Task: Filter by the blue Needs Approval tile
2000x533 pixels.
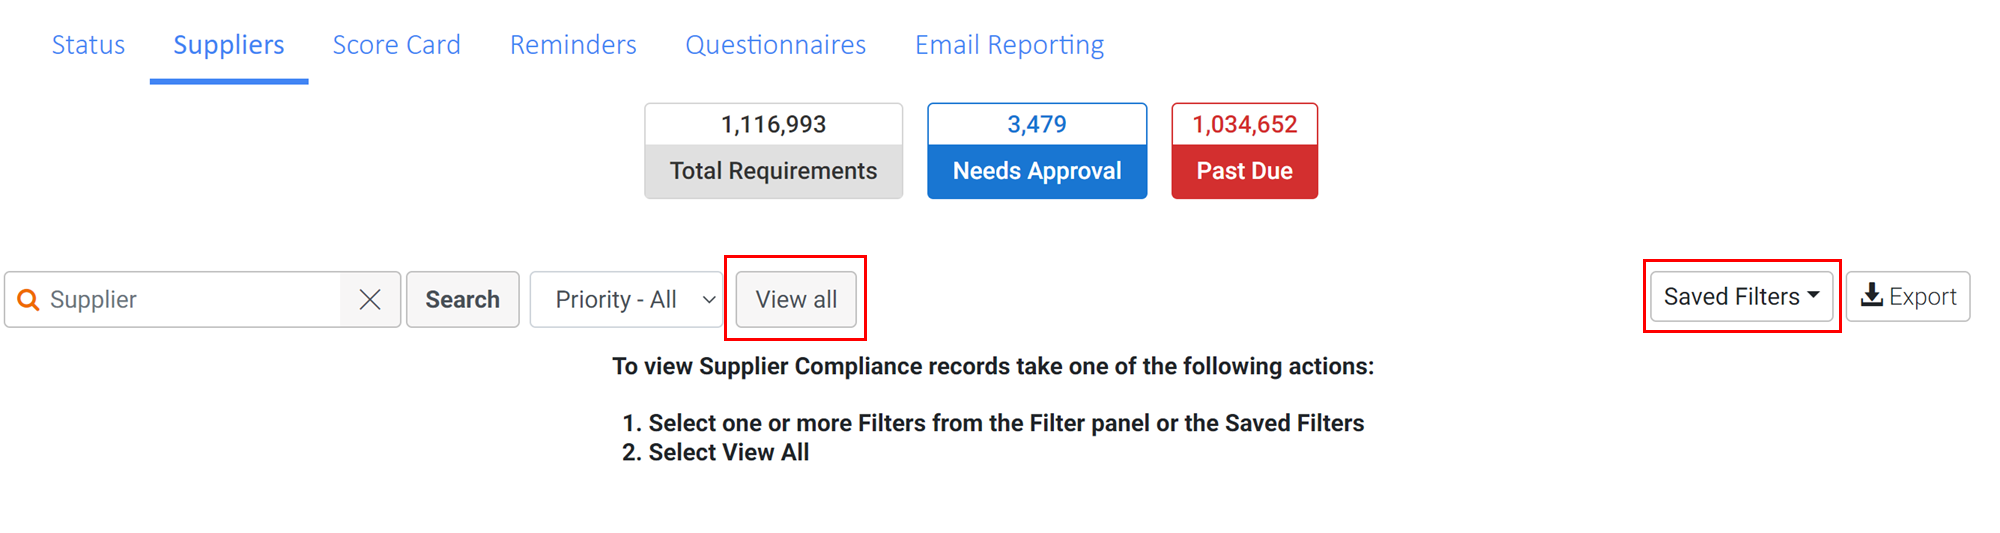Action: coord(1037,151)
